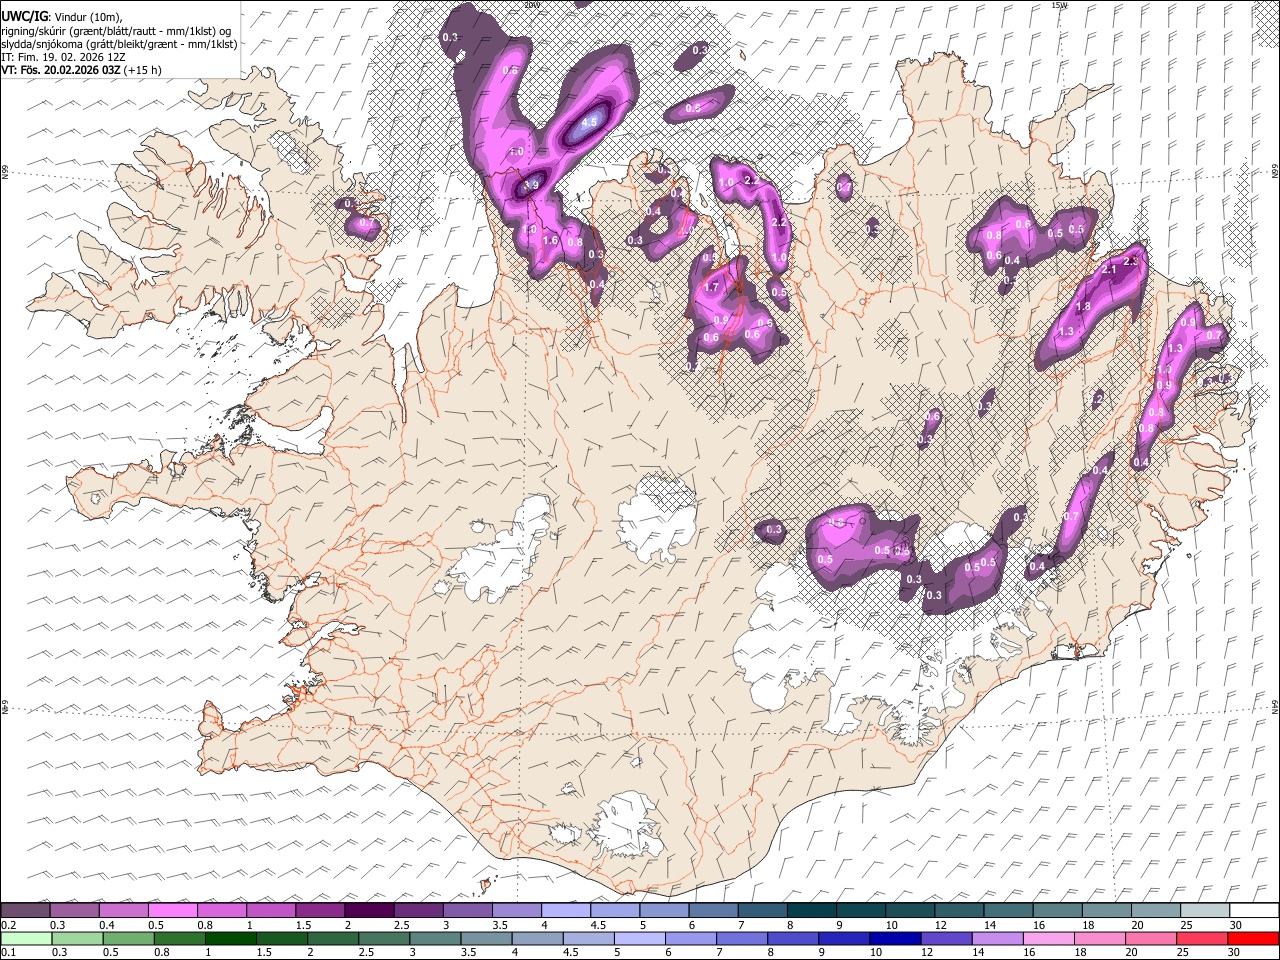This screenshot has height=960, width=1280.
Task: Click the 'VT: Fös. 20.02.2026 03Z (+15 h)' line
Action: click(81, 70)
